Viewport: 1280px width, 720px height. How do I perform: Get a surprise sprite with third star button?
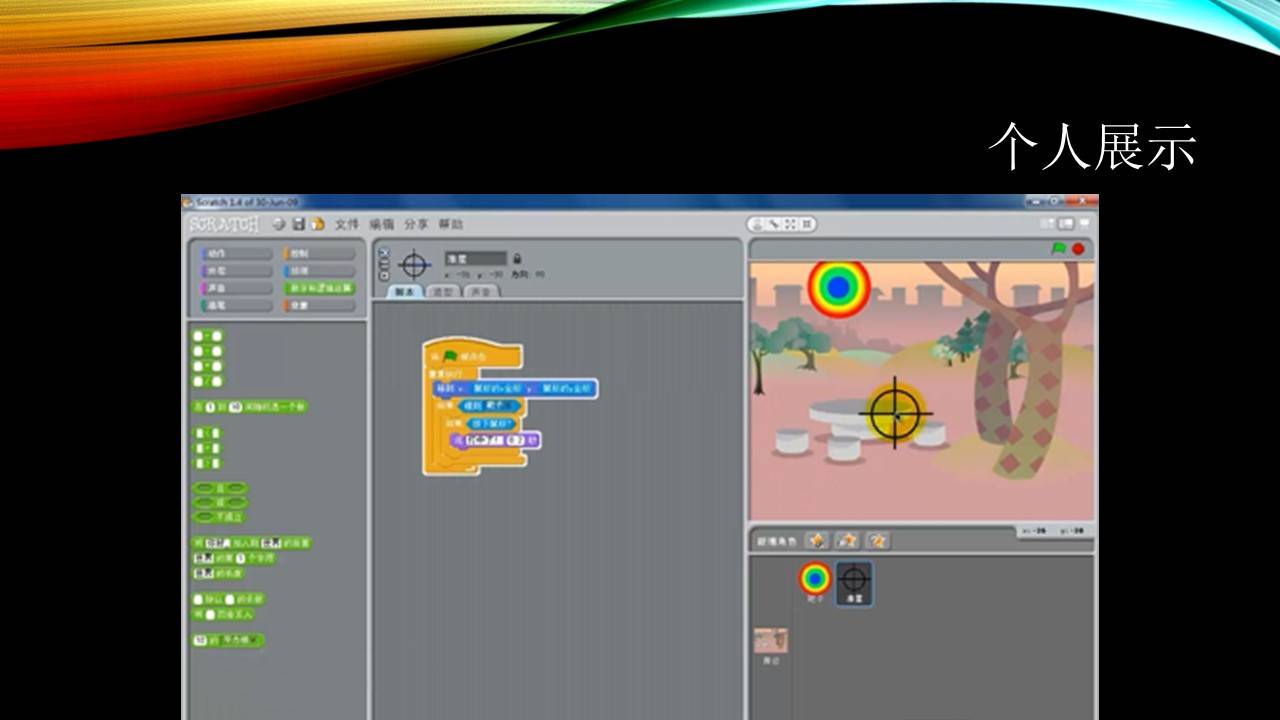pos(878,540)
